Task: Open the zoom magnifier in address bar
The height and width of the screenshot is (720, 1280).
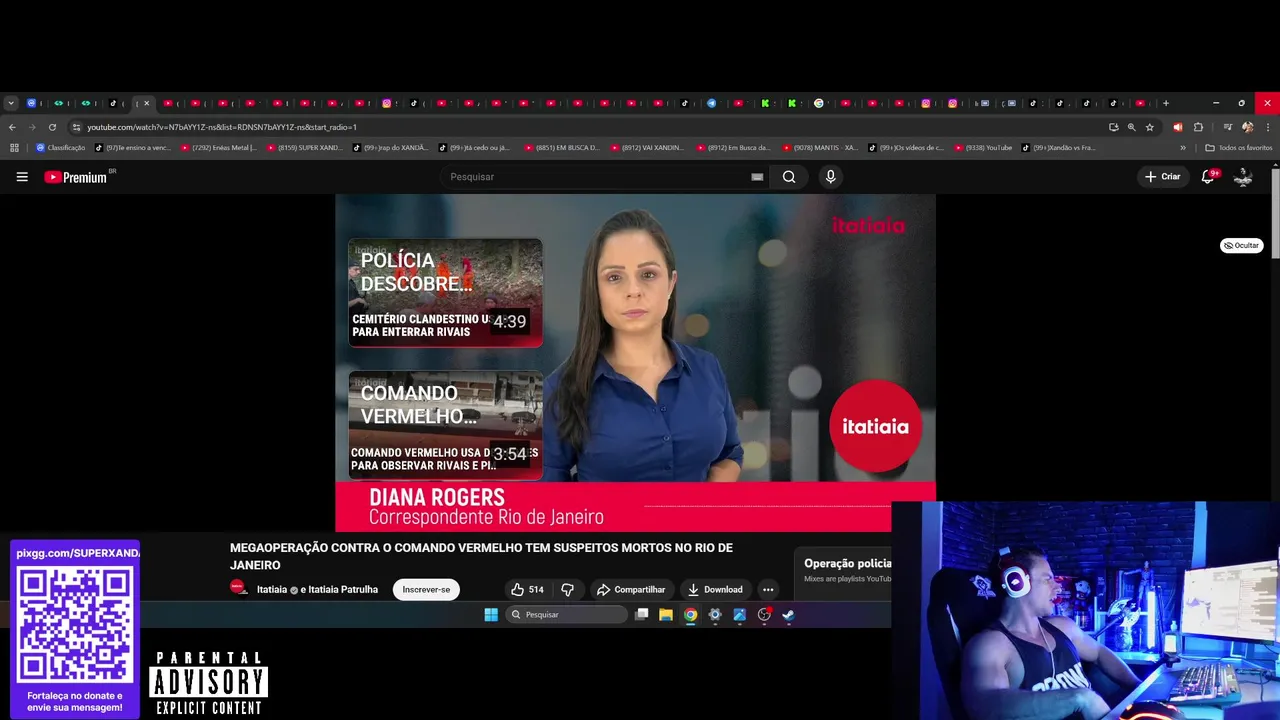Action: pos(1131,127)
